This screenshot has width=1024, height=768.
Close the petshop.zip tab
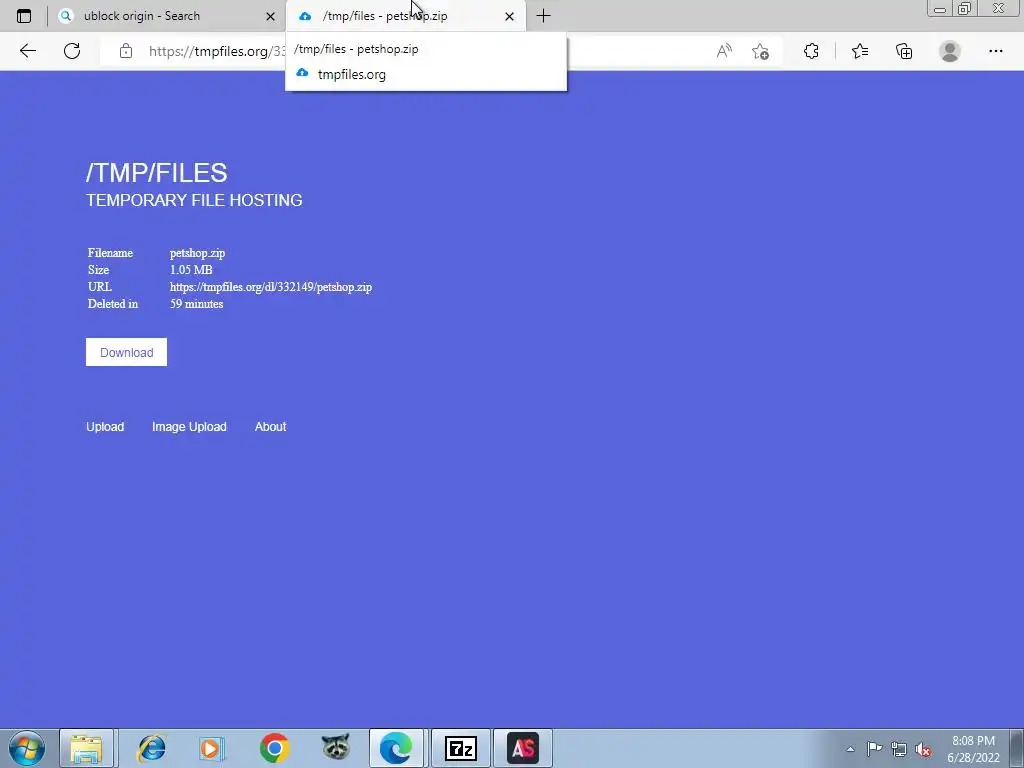tap(509, 16)
